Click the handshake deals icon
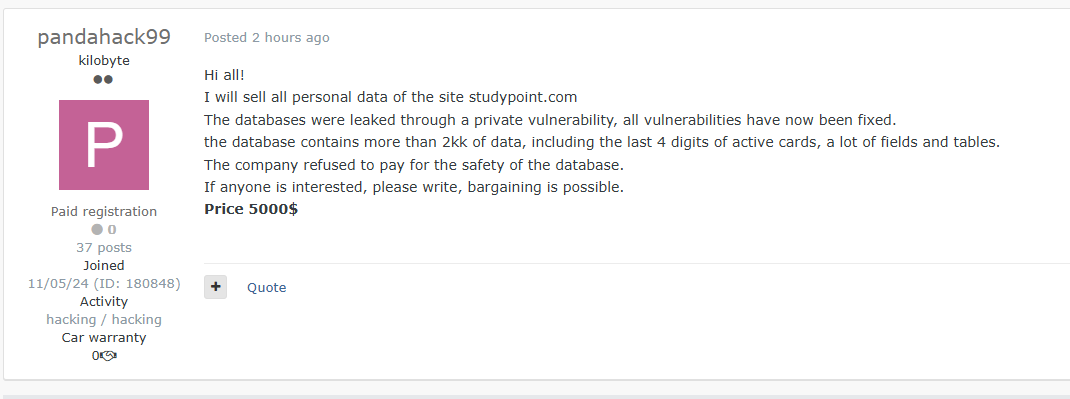This screenshot has height=399, width=1070. point(108,355)
